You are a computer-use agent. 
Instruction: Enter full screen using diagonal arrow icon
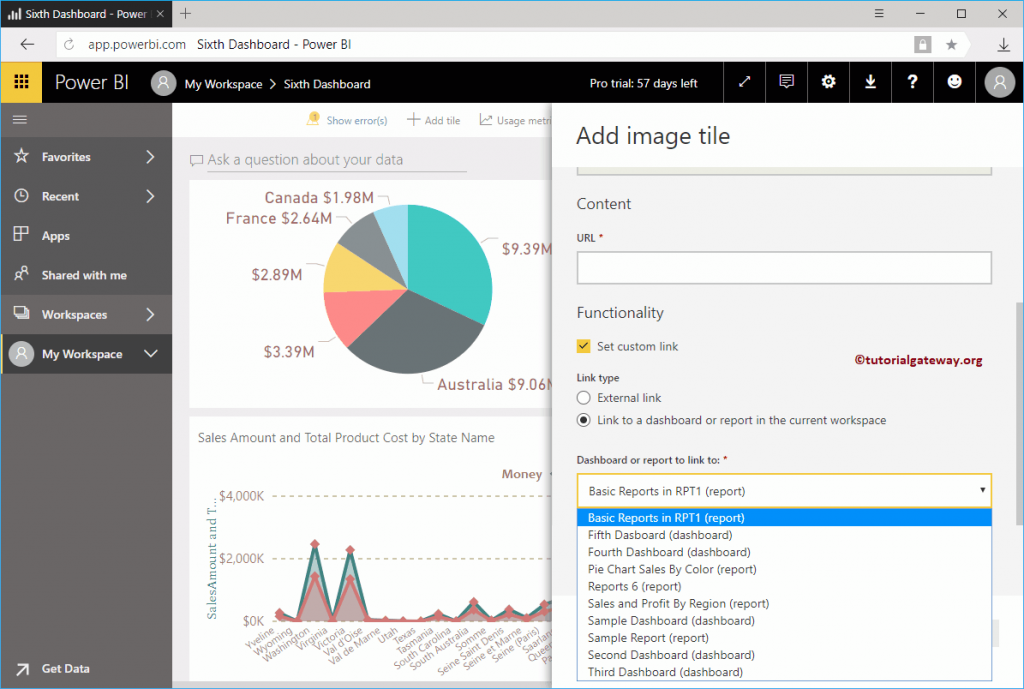[744, 81]
